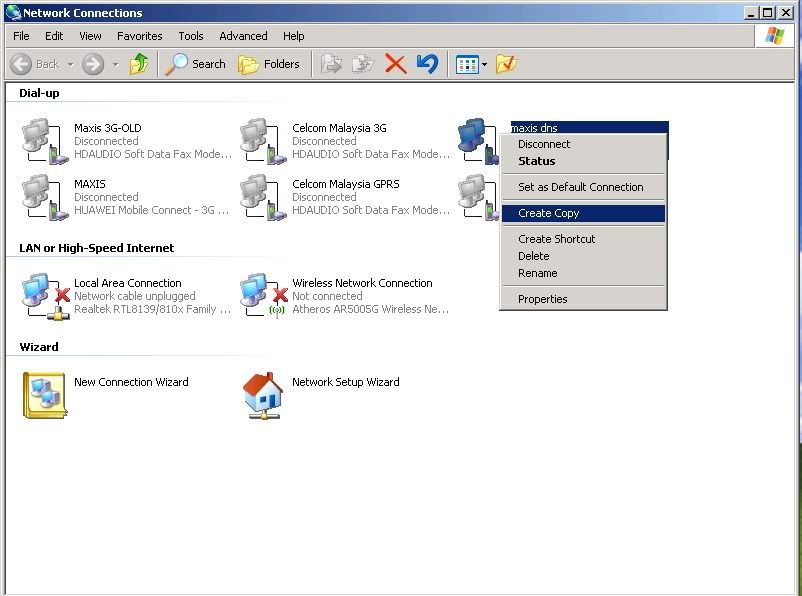Select the Celcom Malaysia 3G connection icon
This screenshot has height=596, width=802.
pyautogui.click(x=263, y=142)
